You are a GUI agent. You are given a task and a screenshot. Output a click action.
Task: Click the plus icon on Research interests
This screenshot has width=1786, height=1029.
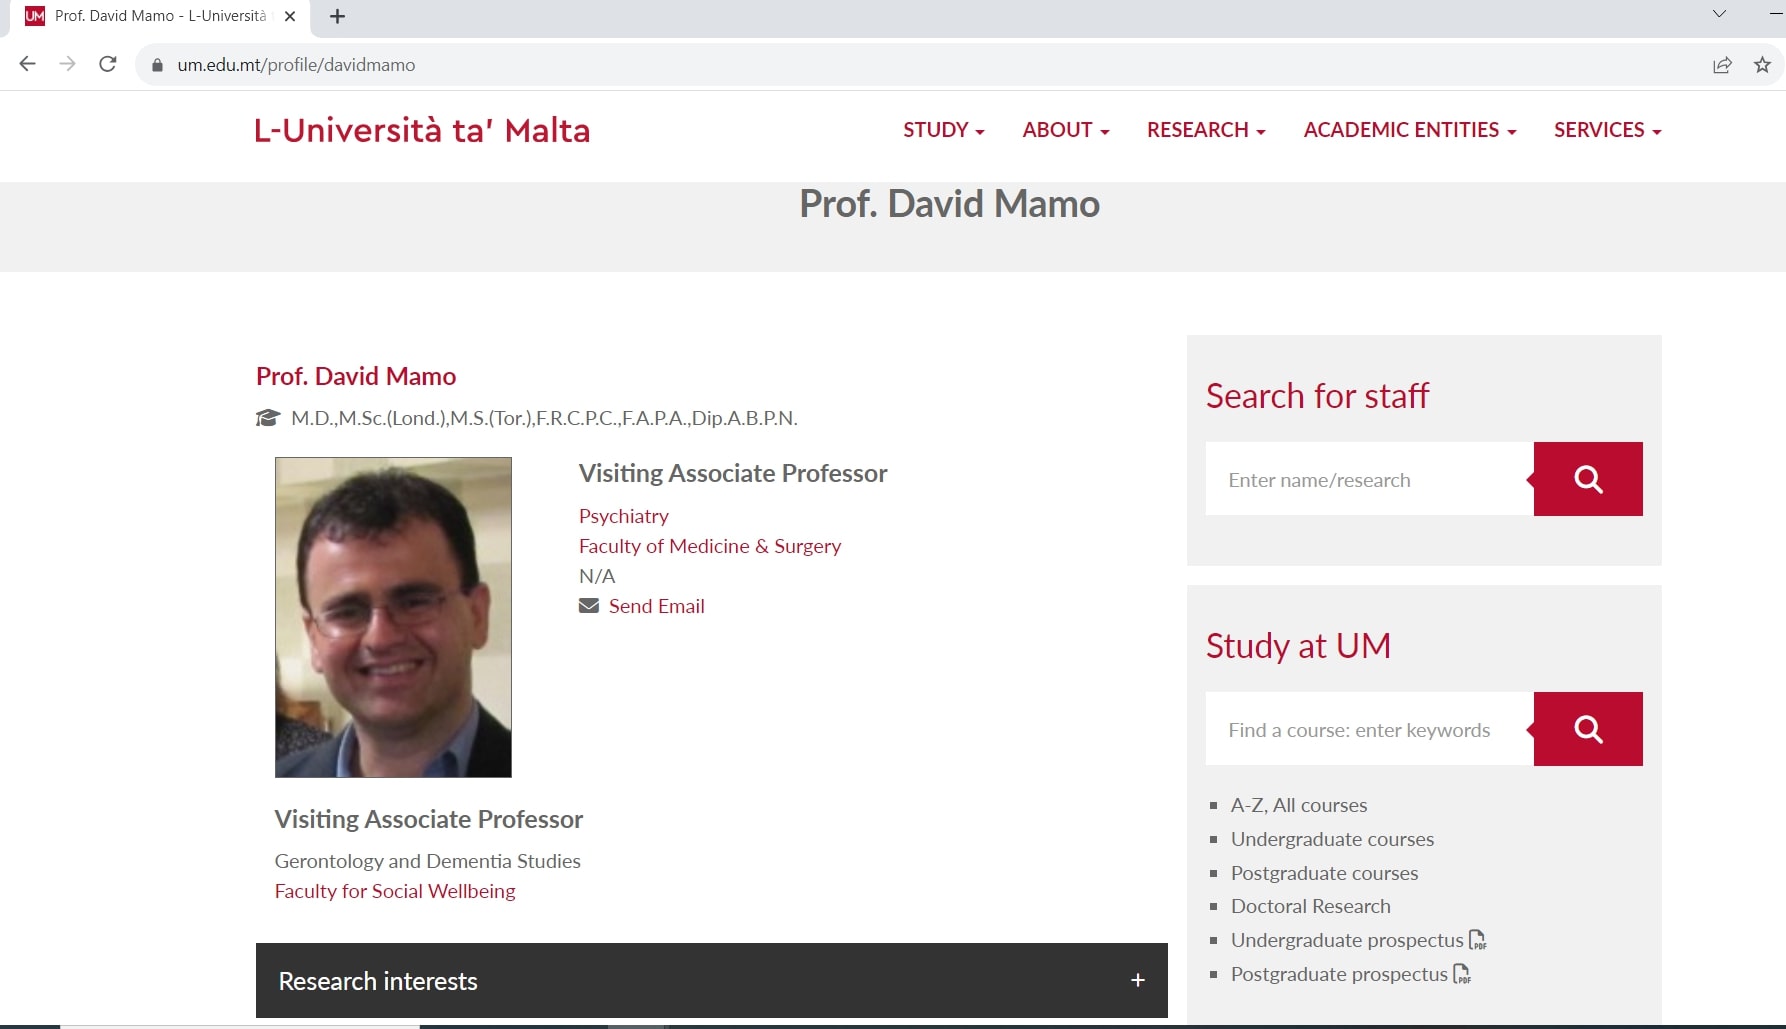tap(1138, 980)
